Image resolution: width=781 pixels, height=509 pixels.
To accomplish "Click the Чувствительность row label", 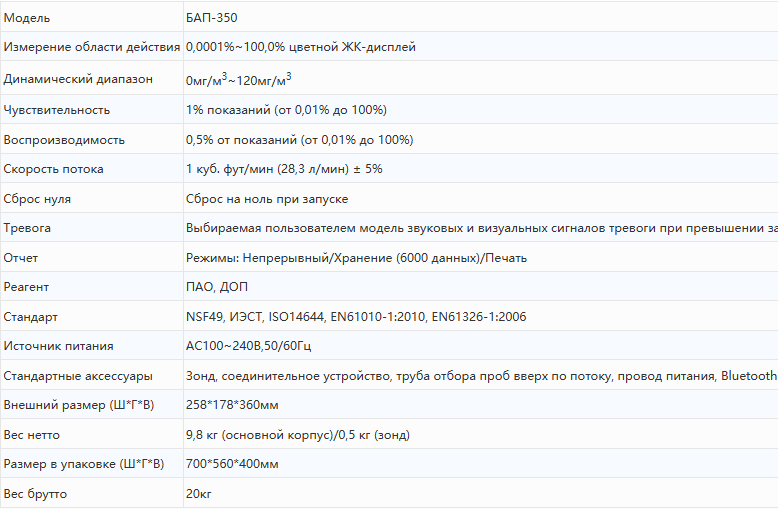I will pyautogui.click(x=57, y=110).
